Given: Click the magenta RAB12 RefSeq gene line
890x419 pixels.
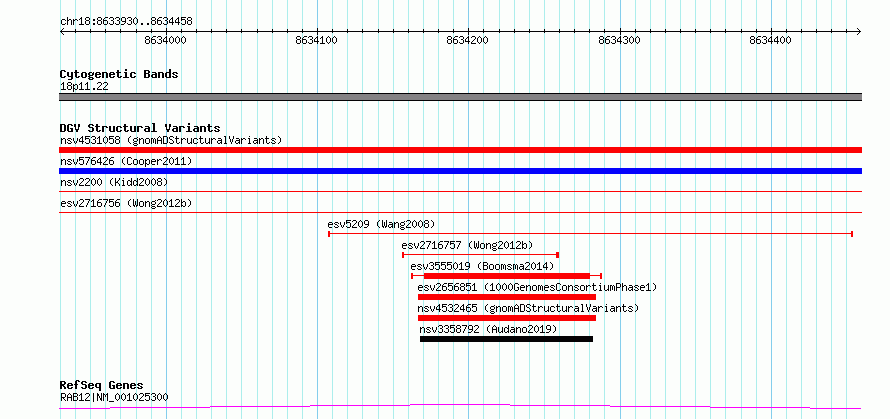Looking at the screenshot, I should (x=460, y=406).
